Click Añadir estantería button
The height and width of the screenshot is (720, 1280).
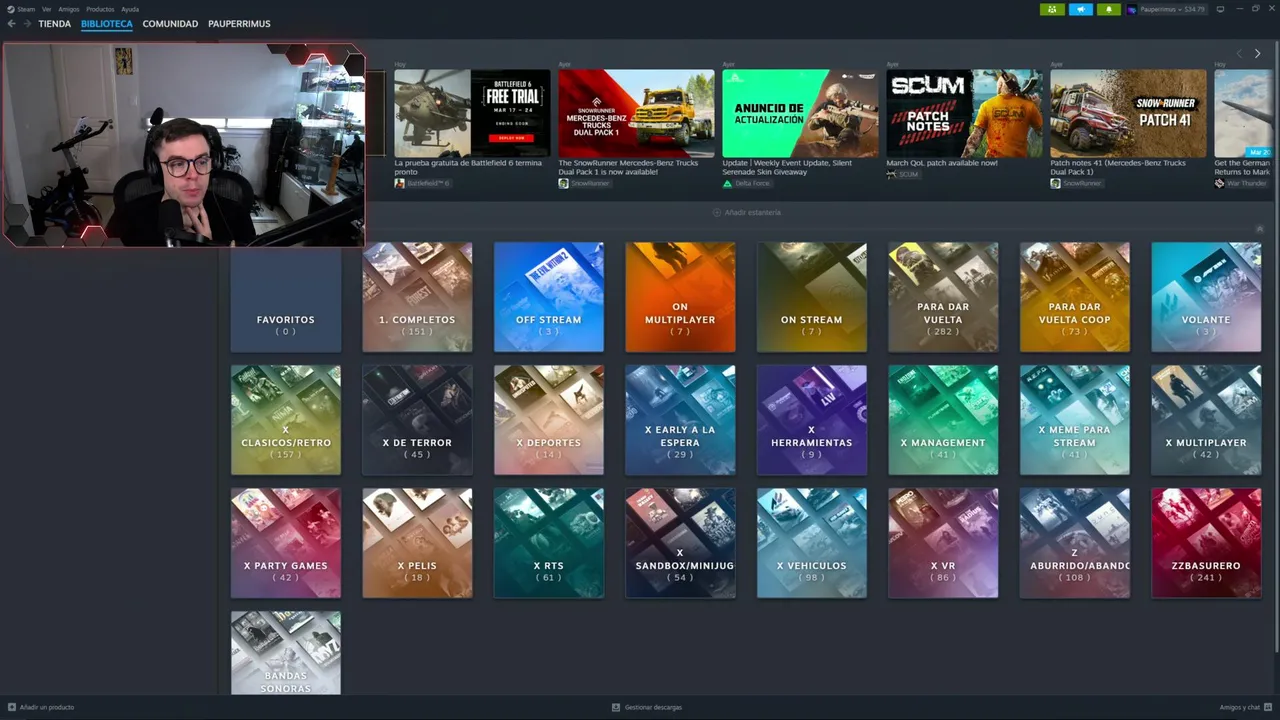tap(747, 212)
